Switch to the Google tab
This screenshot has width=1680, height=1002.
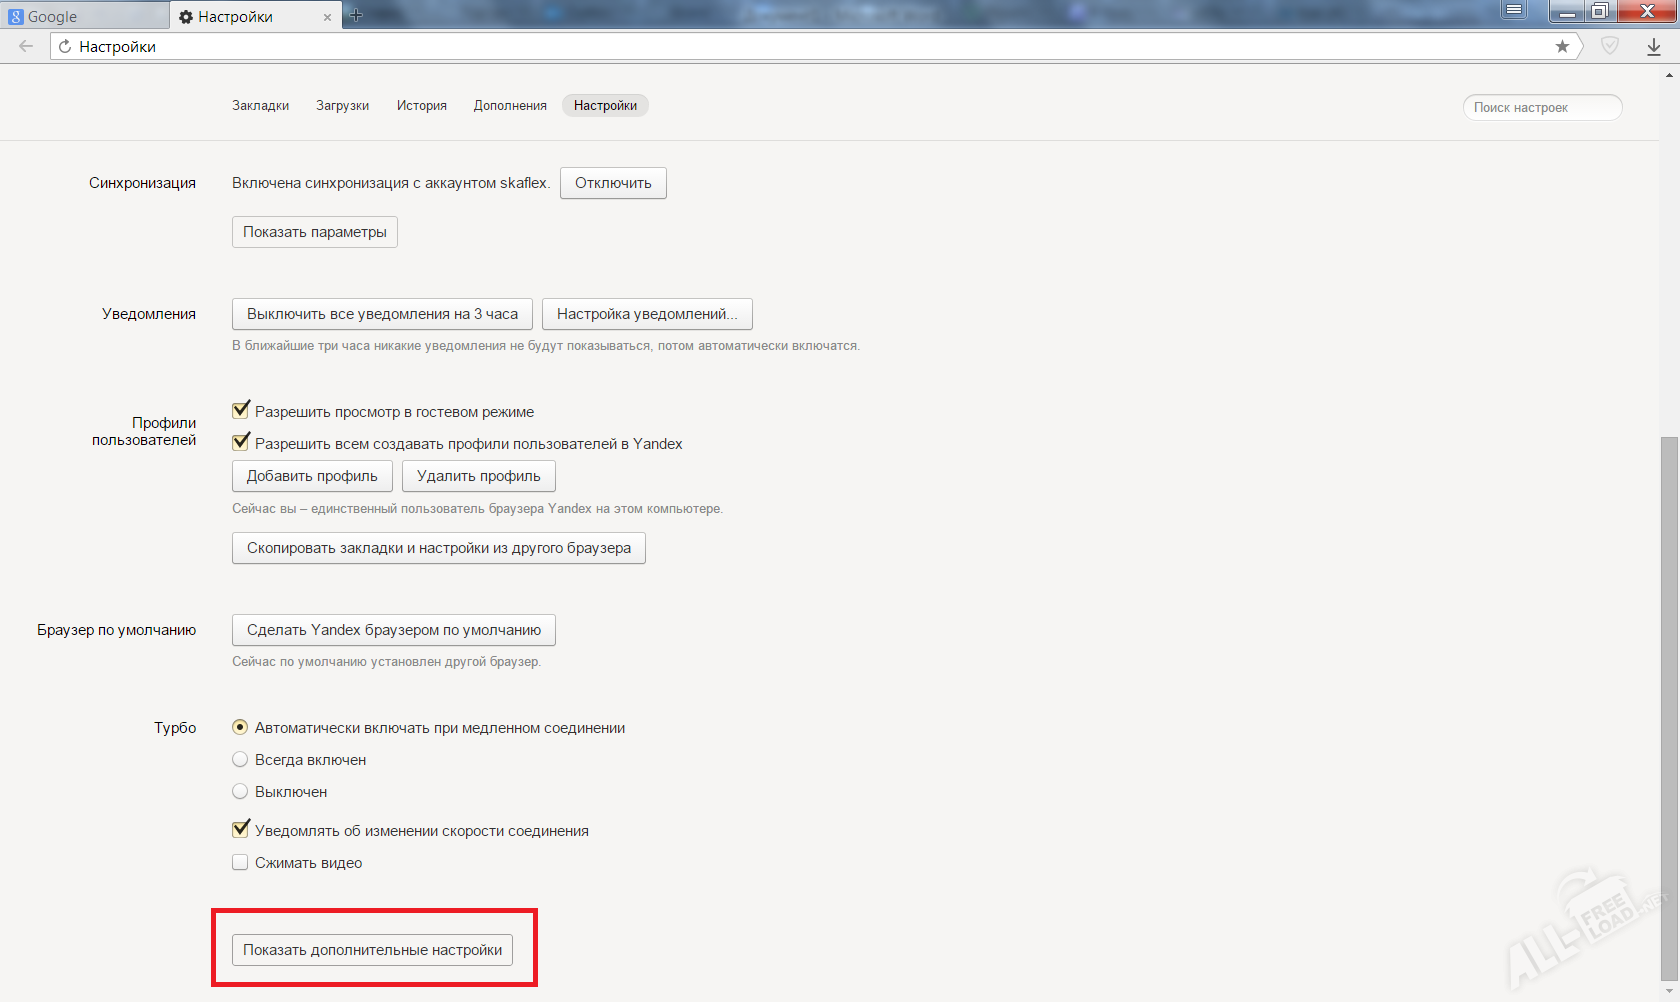pos(84,17)
